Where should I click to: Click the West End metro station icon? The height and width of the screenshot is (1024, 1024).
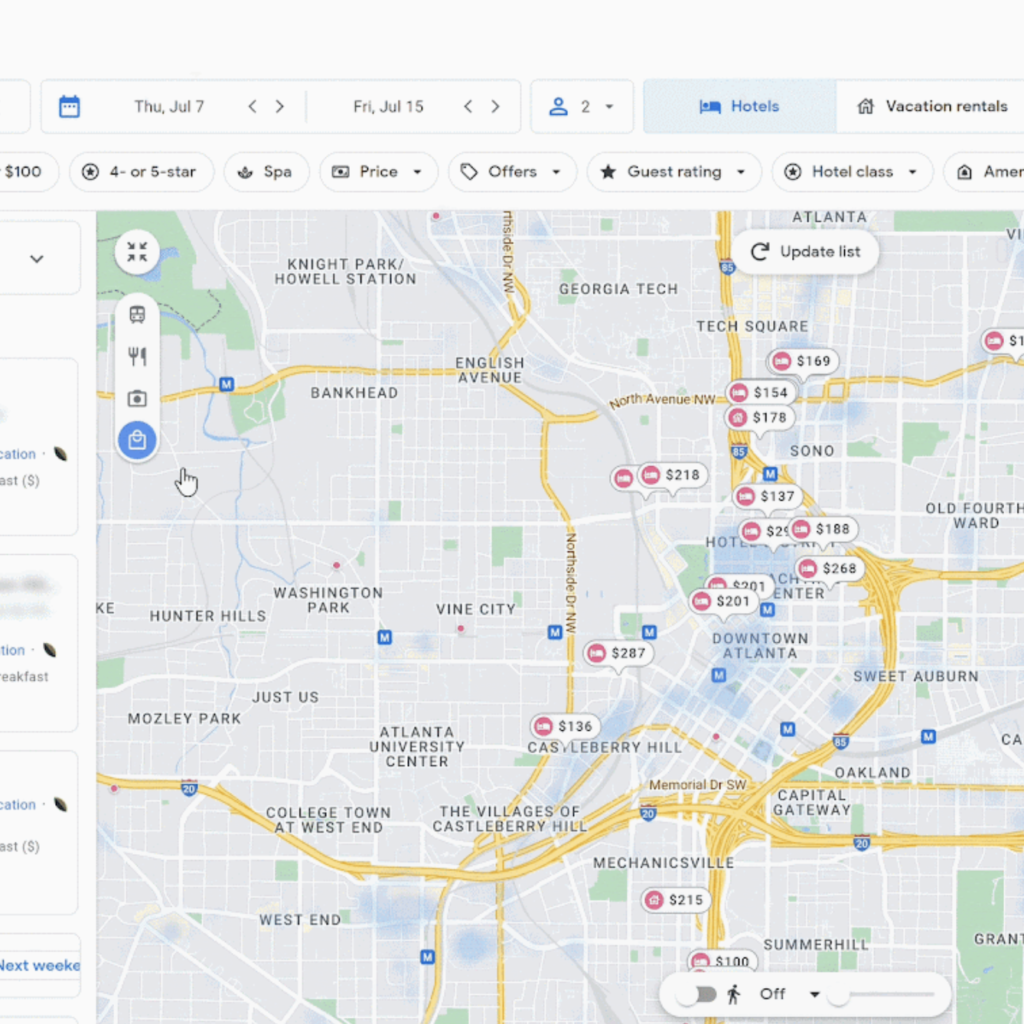[428, 957]
